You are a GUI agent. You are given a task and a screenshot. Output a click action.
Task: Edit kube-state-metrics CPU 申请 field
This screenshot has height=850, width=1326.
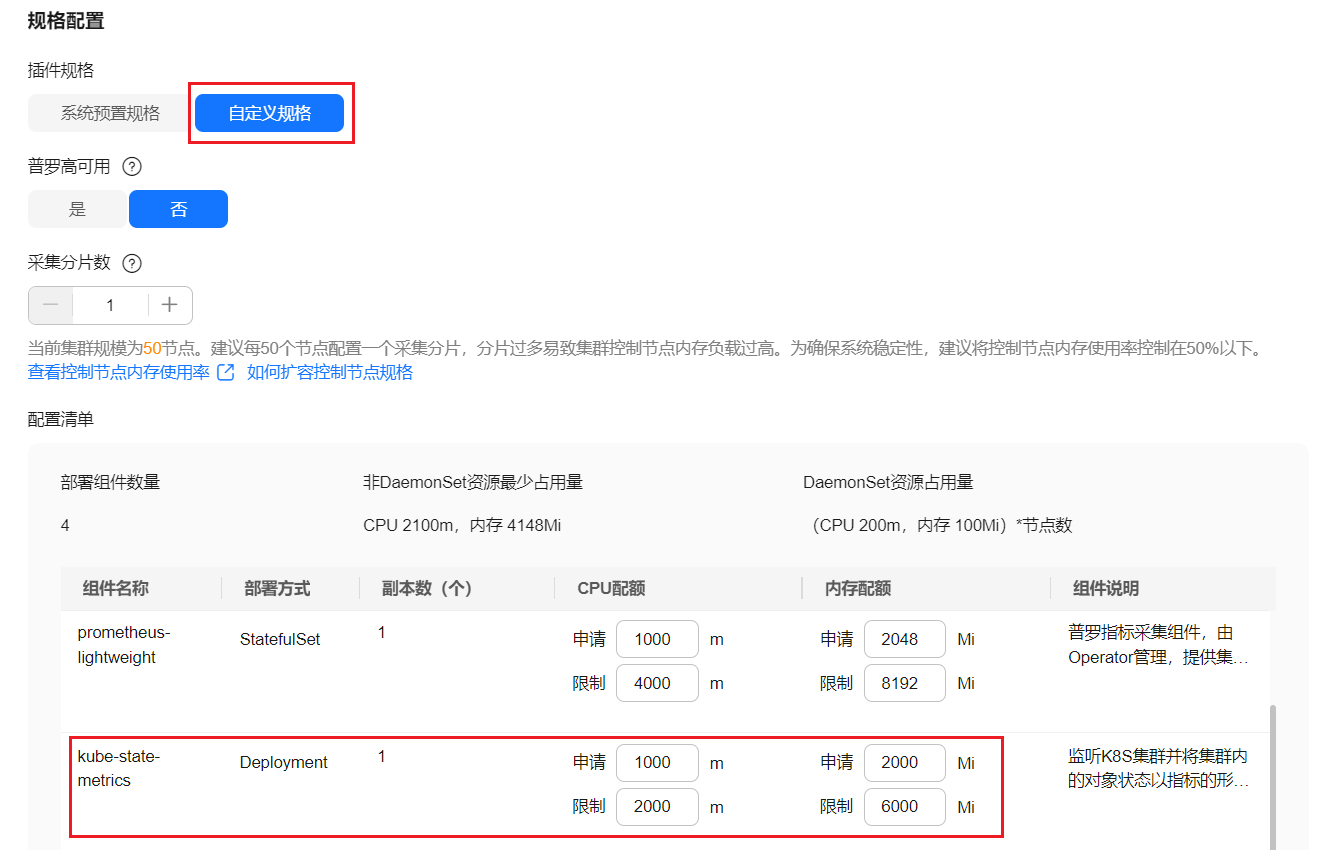click(657, 762)
